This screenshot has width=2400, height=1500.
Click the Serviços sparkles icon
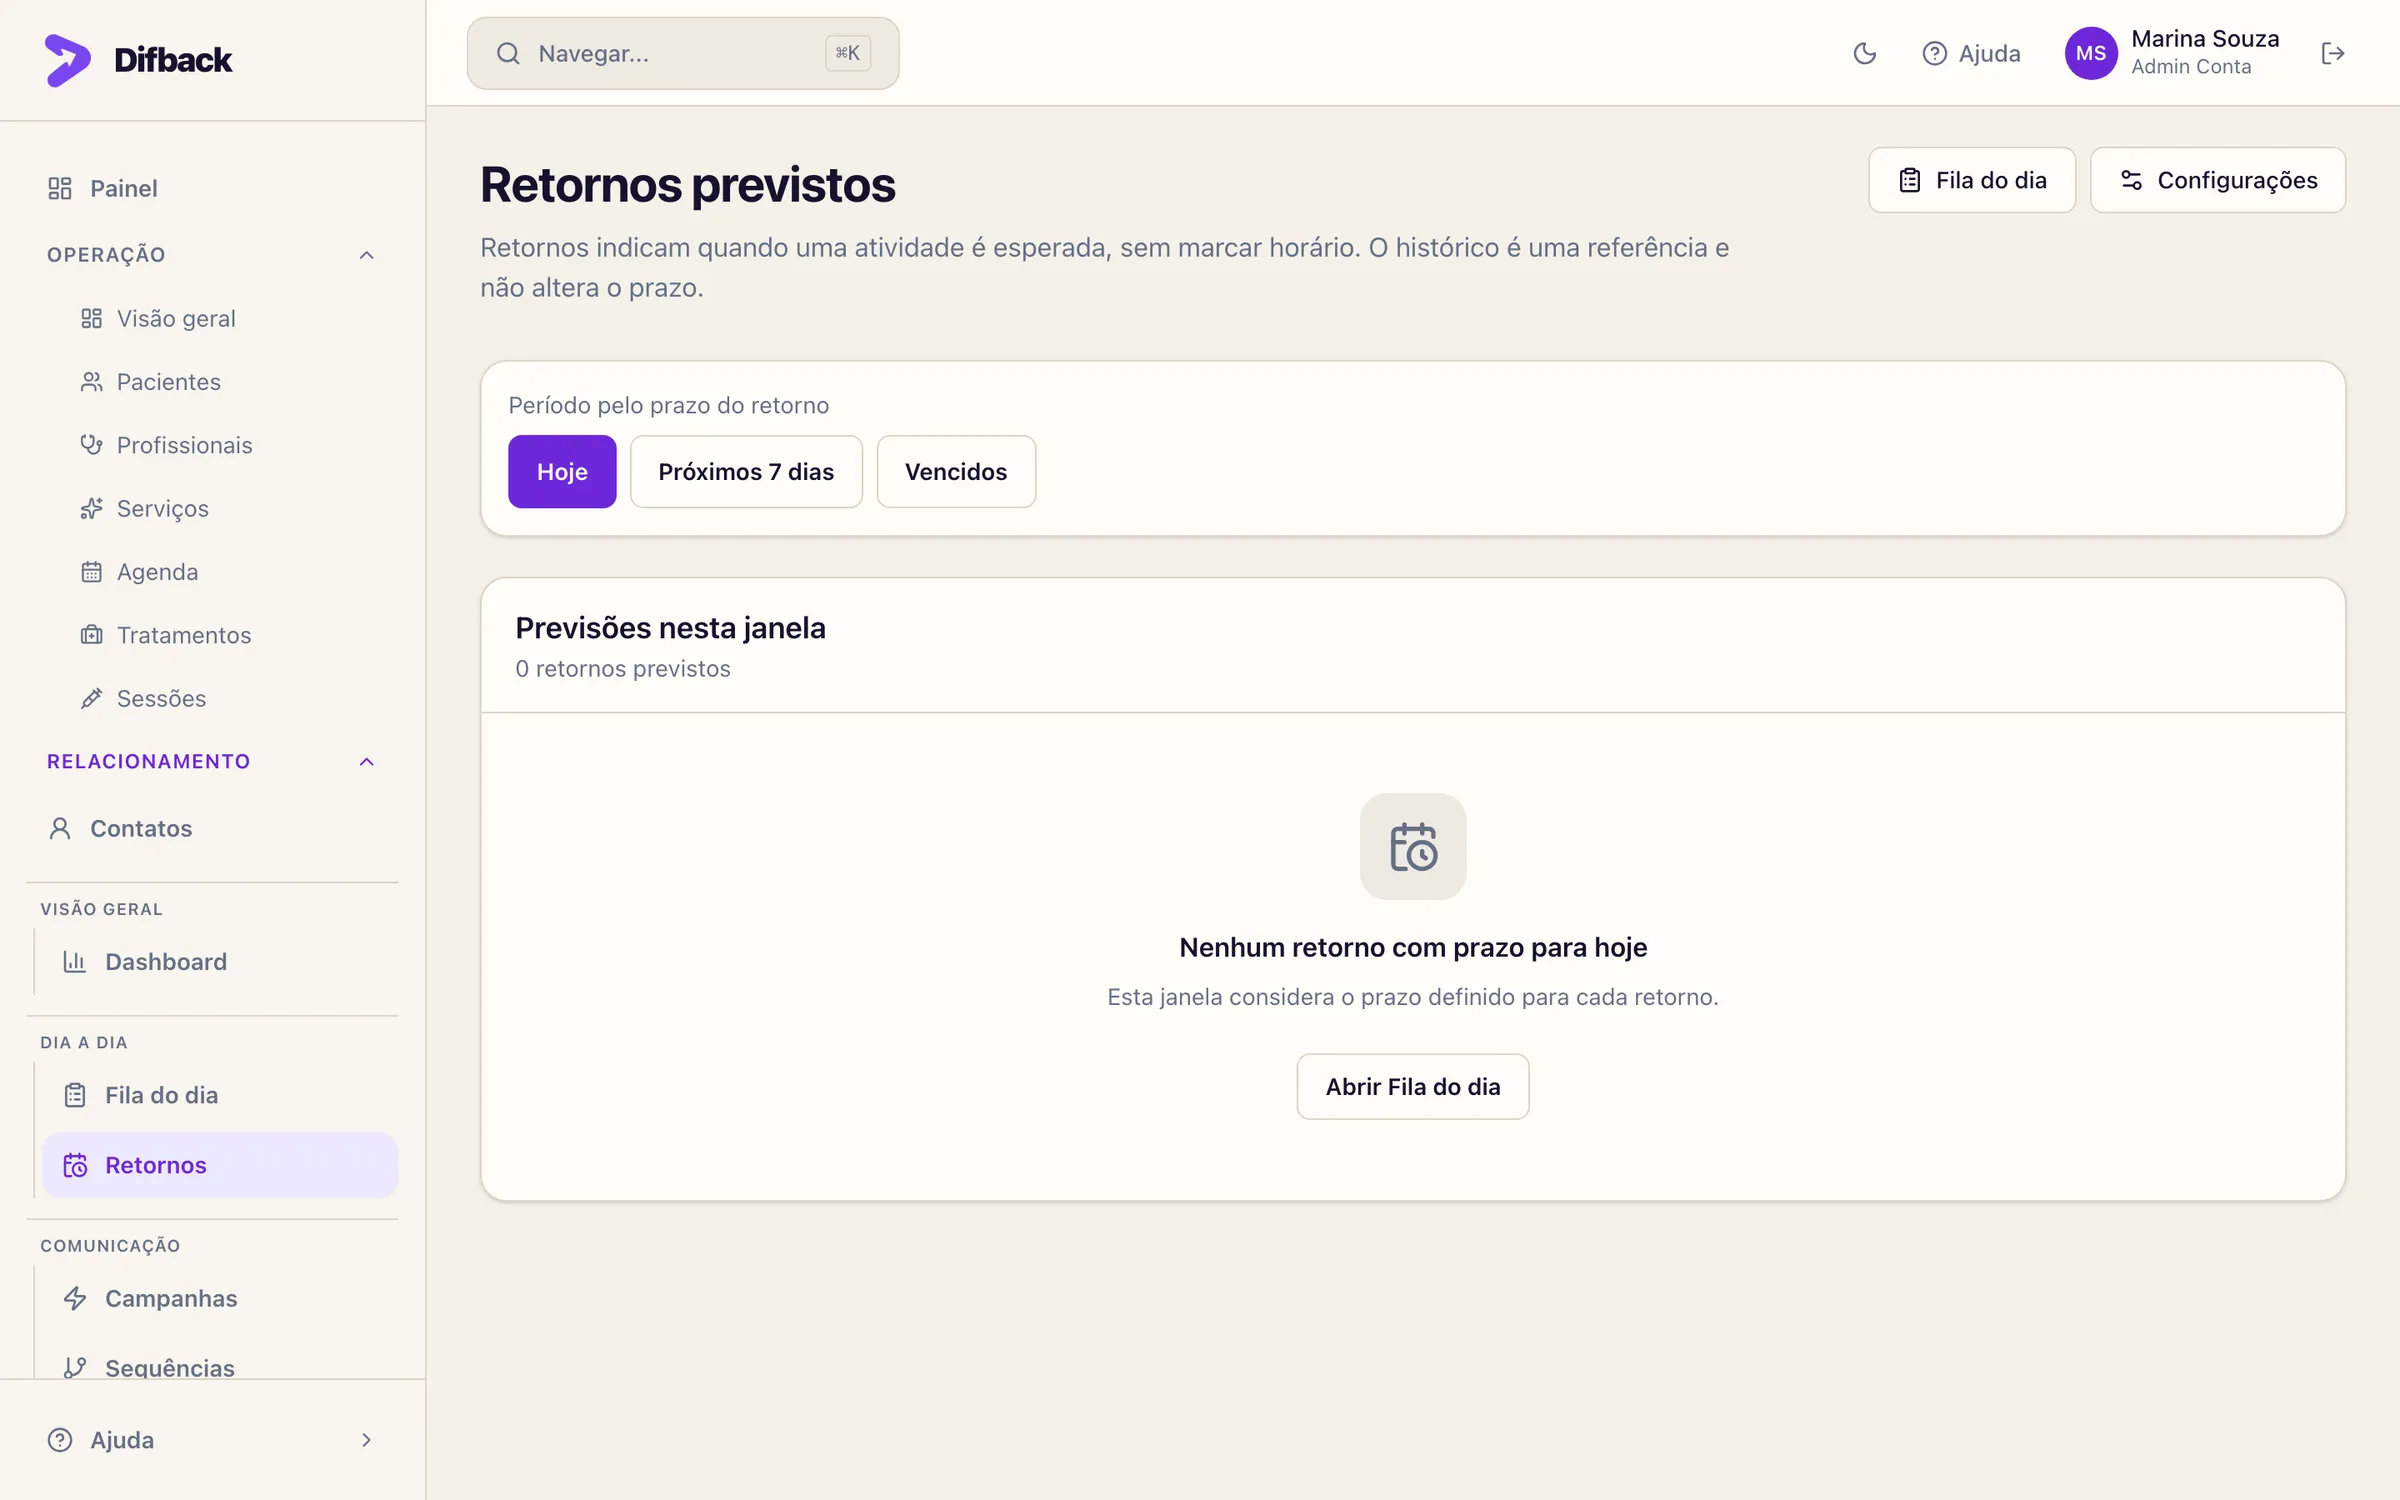point(91,508)
